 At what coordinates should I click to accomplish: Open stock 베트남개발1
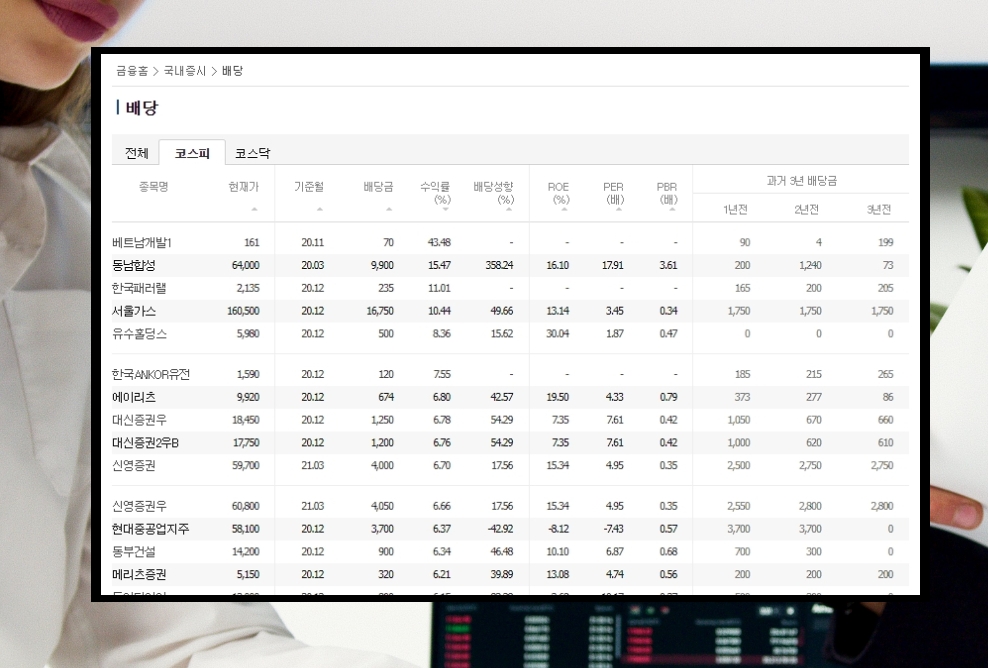[142, 243]
